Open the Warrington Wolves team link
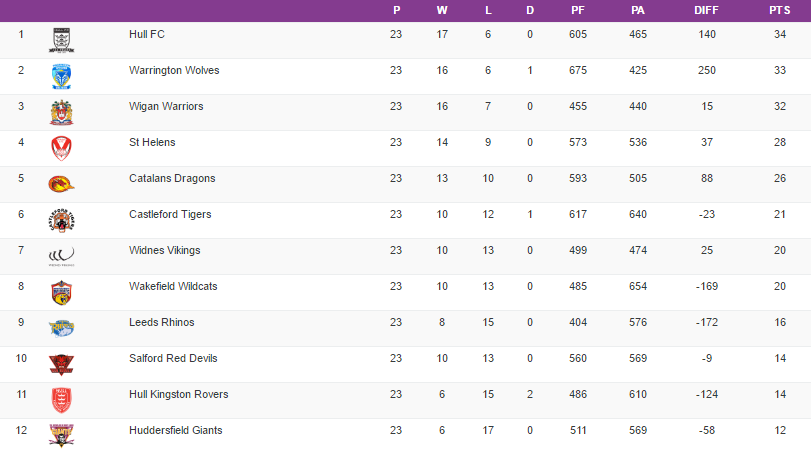The width and height of the screenshot is (811, 460). 174,70
